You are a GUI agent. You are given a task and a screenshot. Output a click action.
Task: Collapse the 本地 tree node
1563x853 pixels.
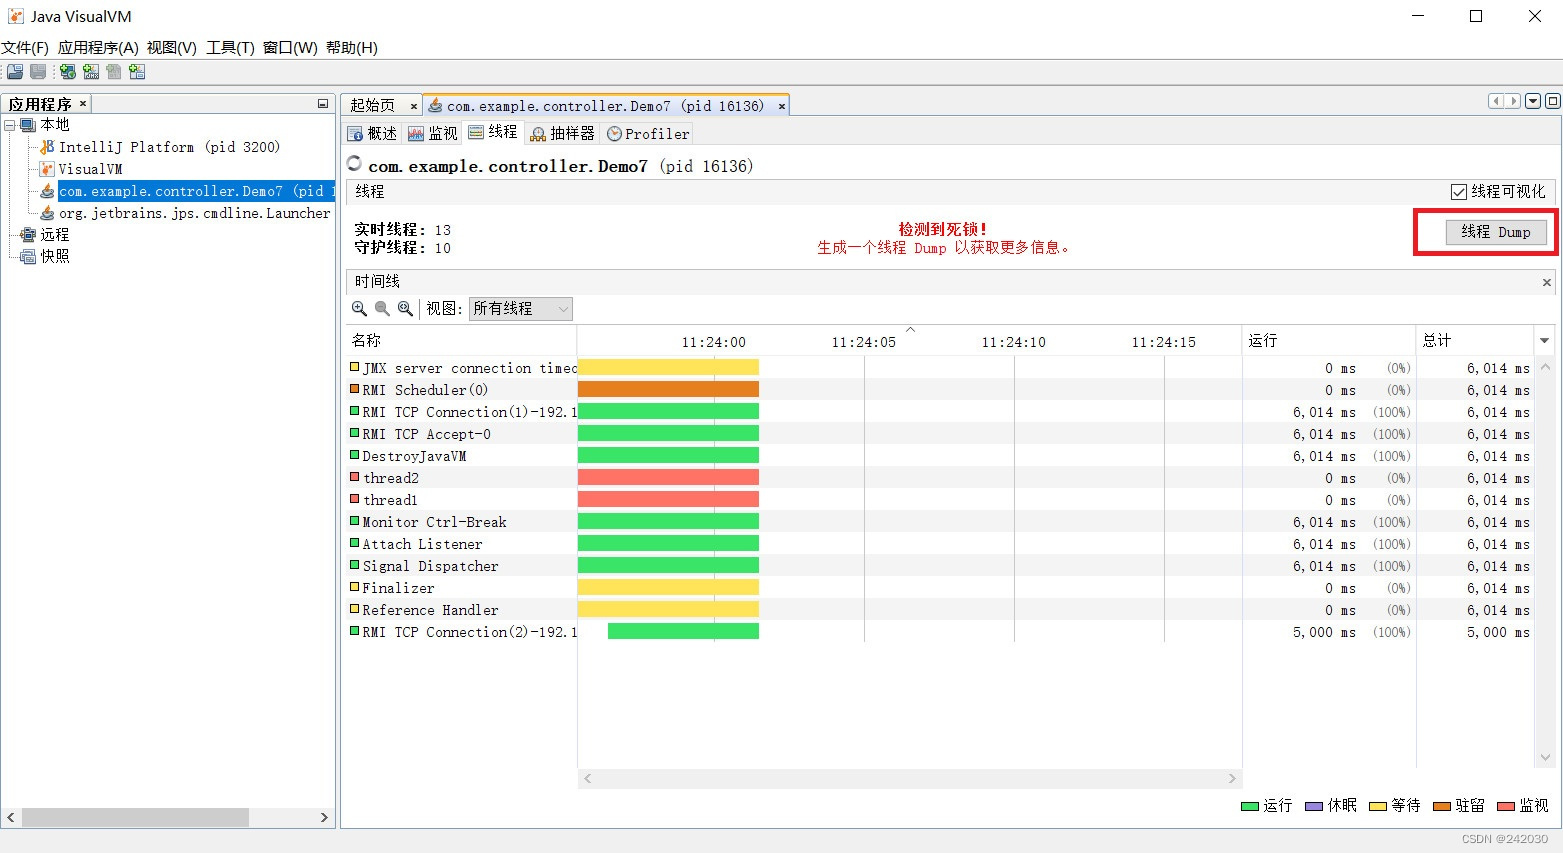9,125
